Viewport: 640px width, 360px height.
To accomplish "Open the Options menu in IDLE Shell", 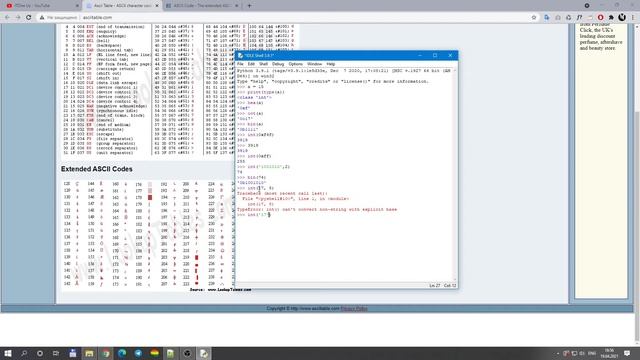I will click(296, 64).
